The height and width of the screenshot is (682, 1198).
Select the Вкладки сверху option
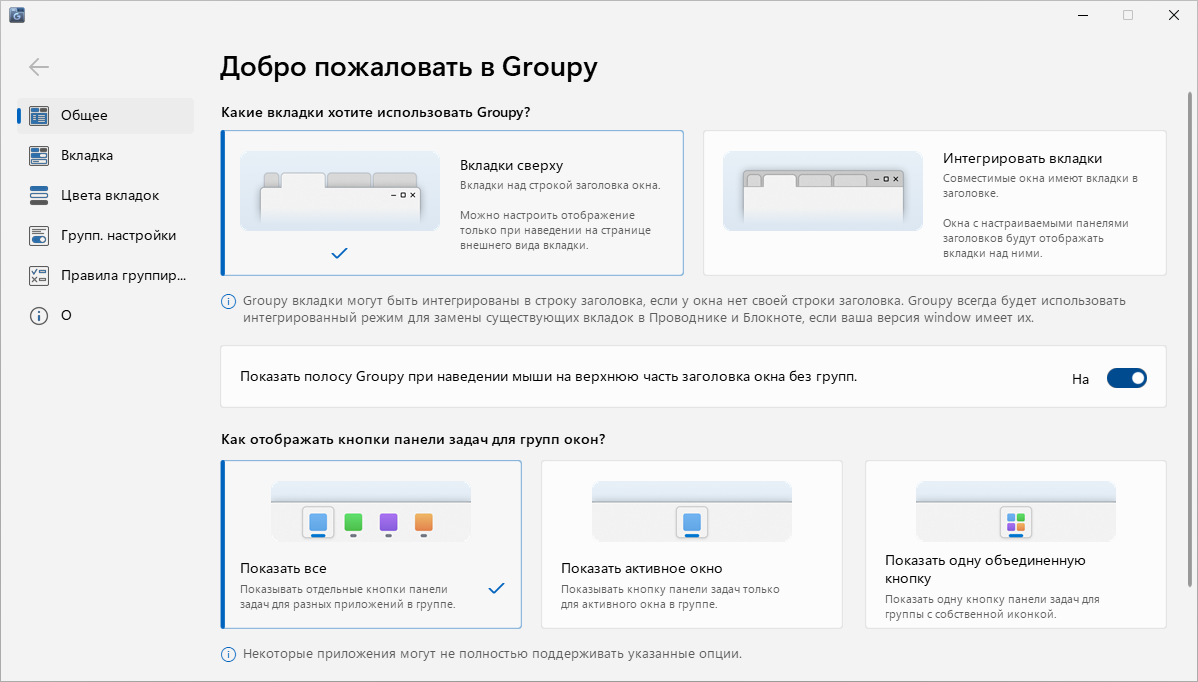[x=452, y=202]
